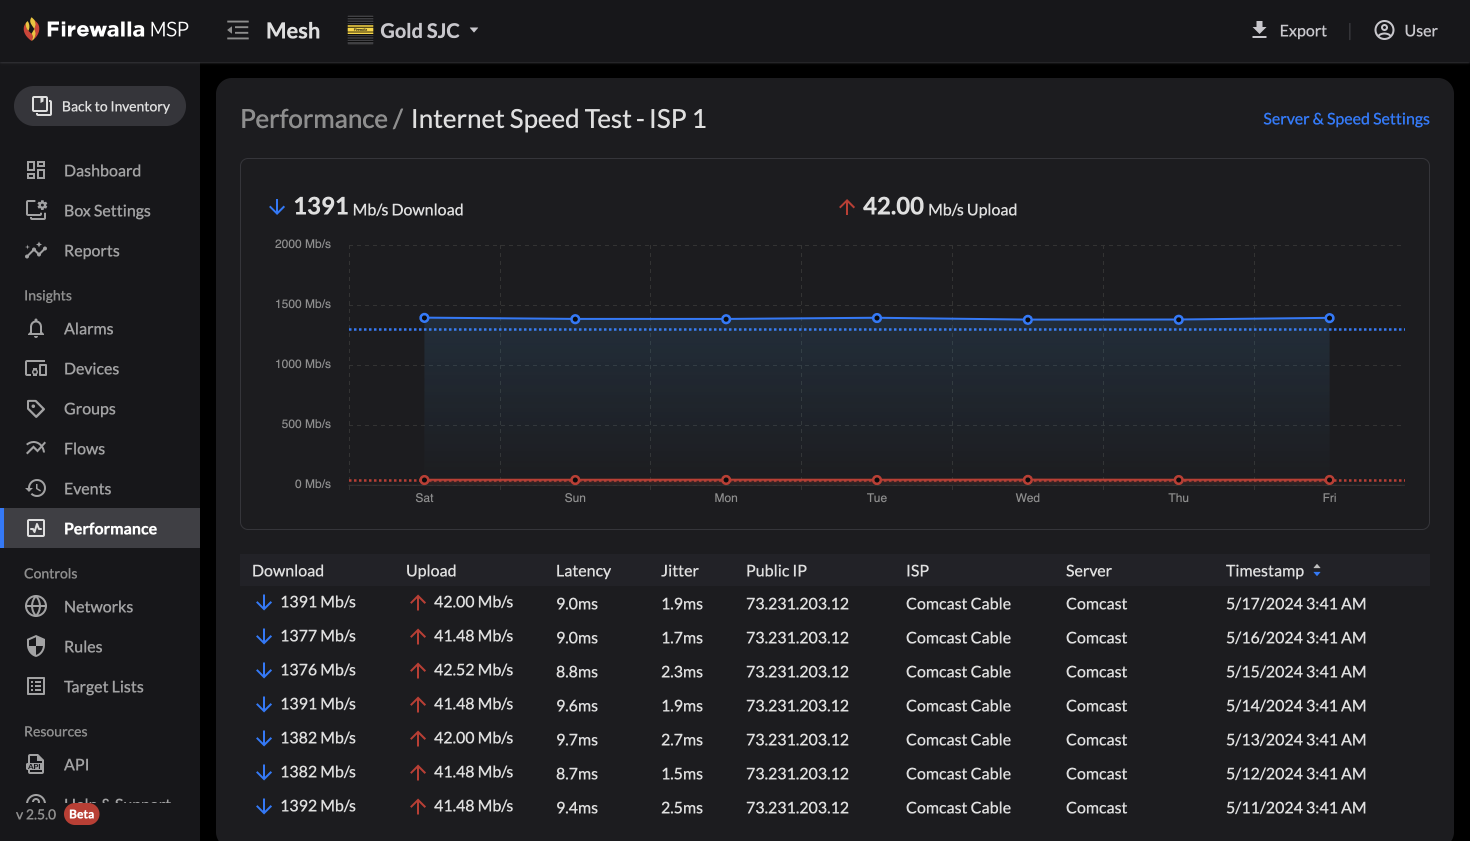The image size is (1470, 841).
Task: Open Box Settings icon in sidebar
Action: coord(36,210)
